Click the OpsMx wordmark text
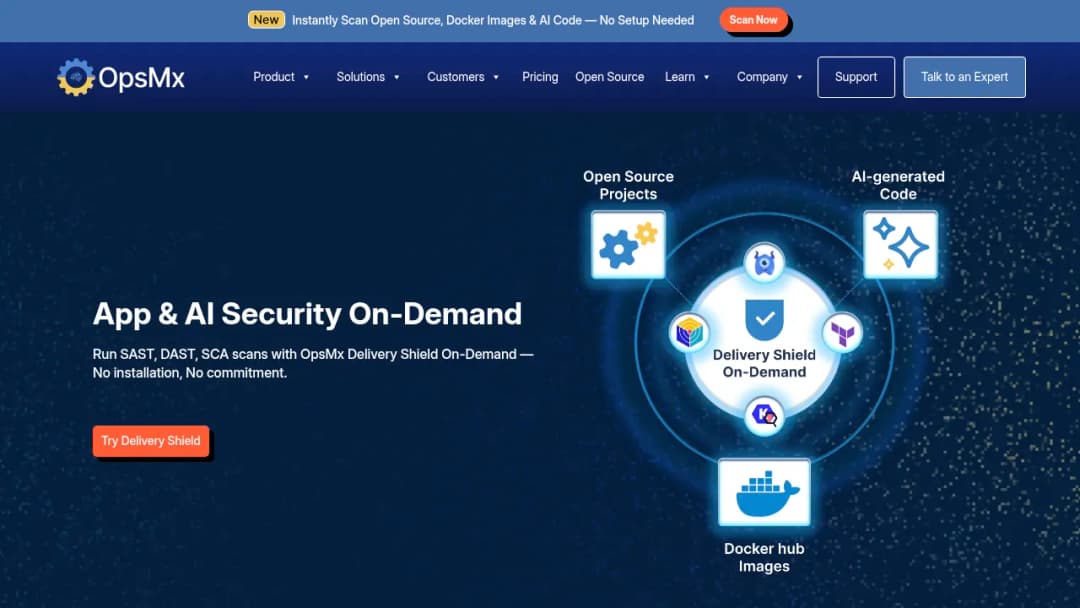 click(x=141, y=78)
